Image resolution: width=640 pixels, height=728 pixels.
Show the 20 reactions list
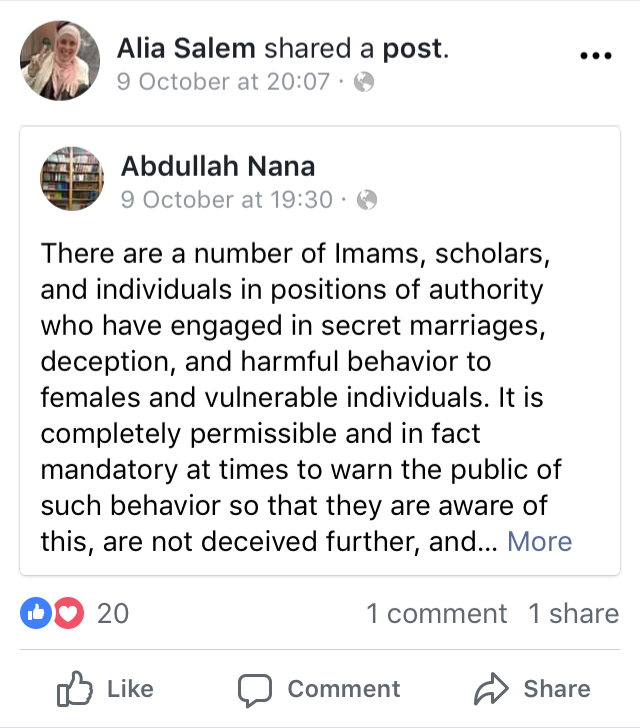click(113, 614)
